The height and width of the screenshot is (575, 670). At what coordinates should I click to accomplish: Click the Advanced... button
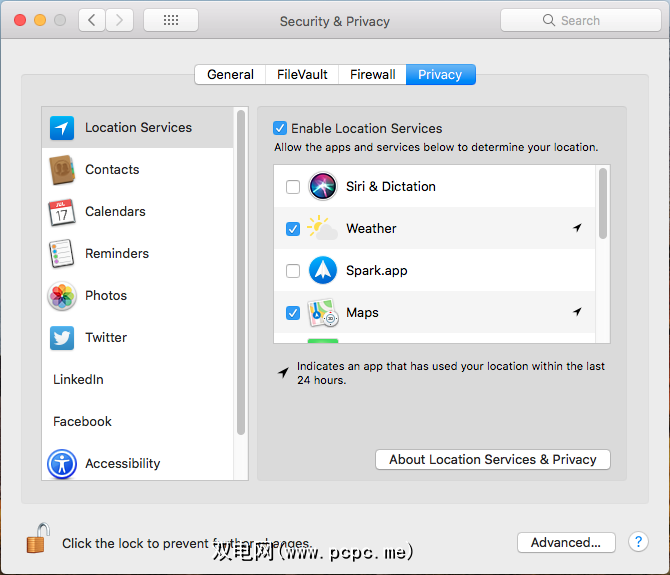566,543
